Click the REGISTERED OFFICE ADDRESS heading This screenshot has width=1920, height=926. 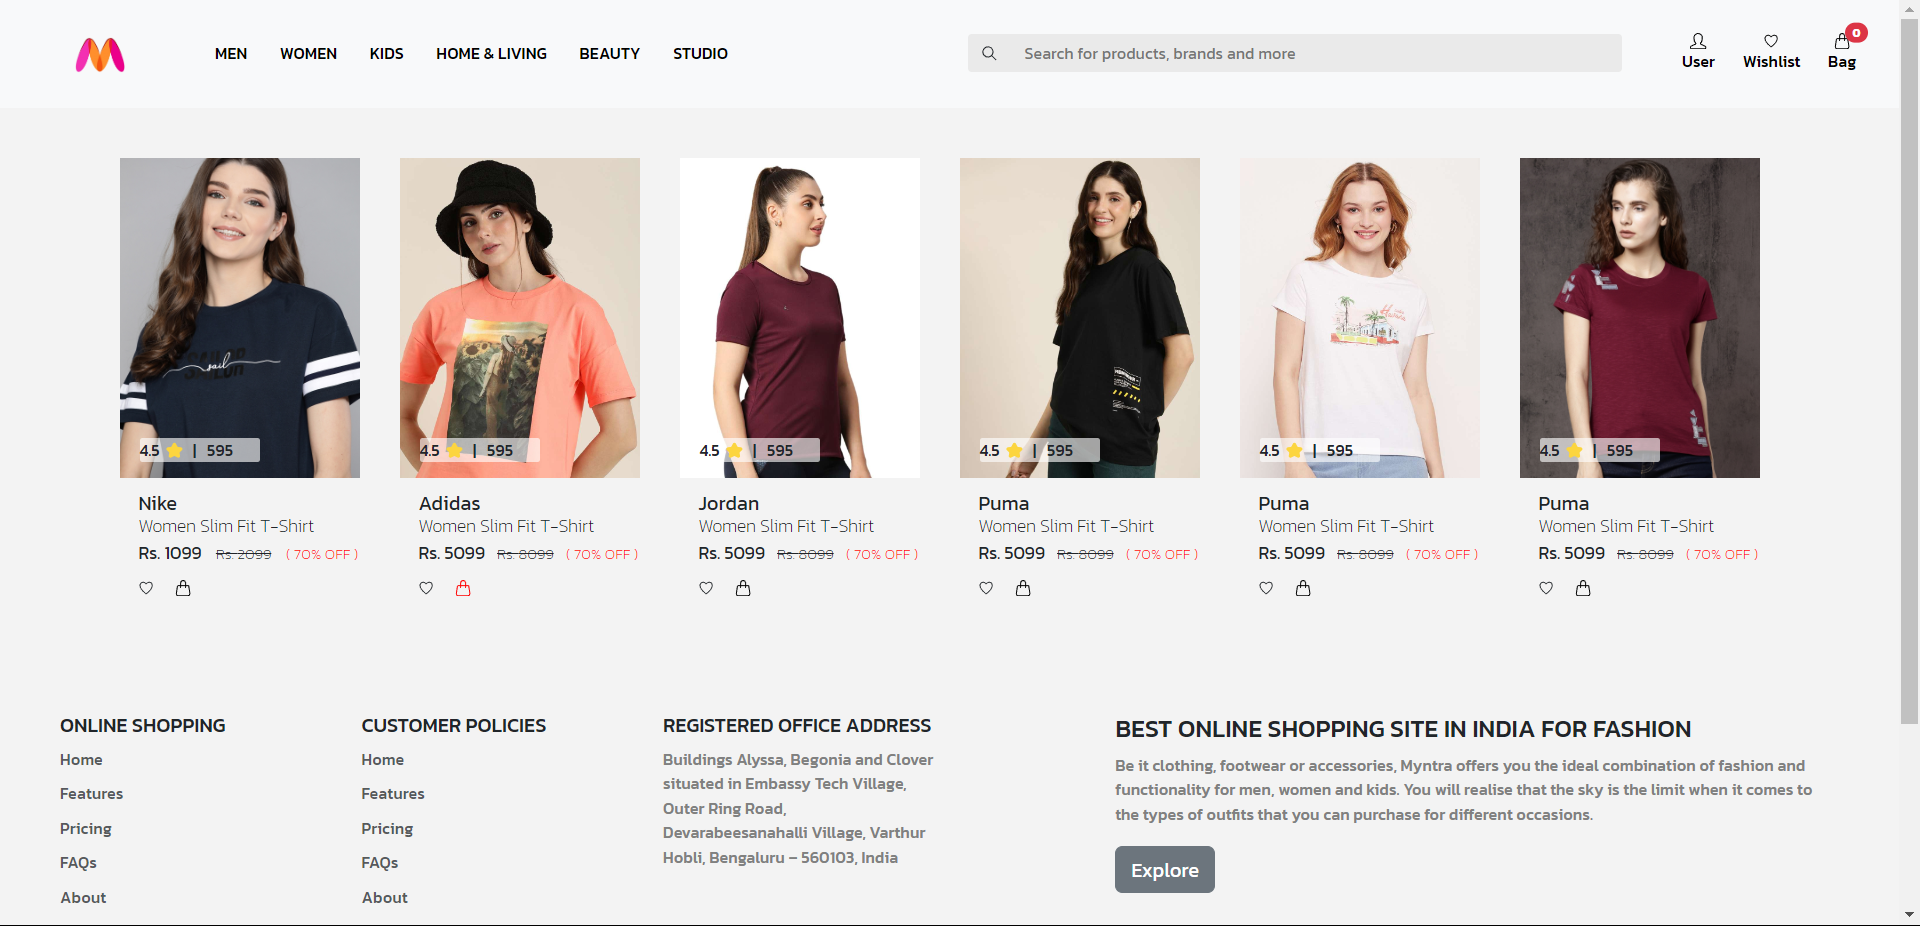(797, 726)
